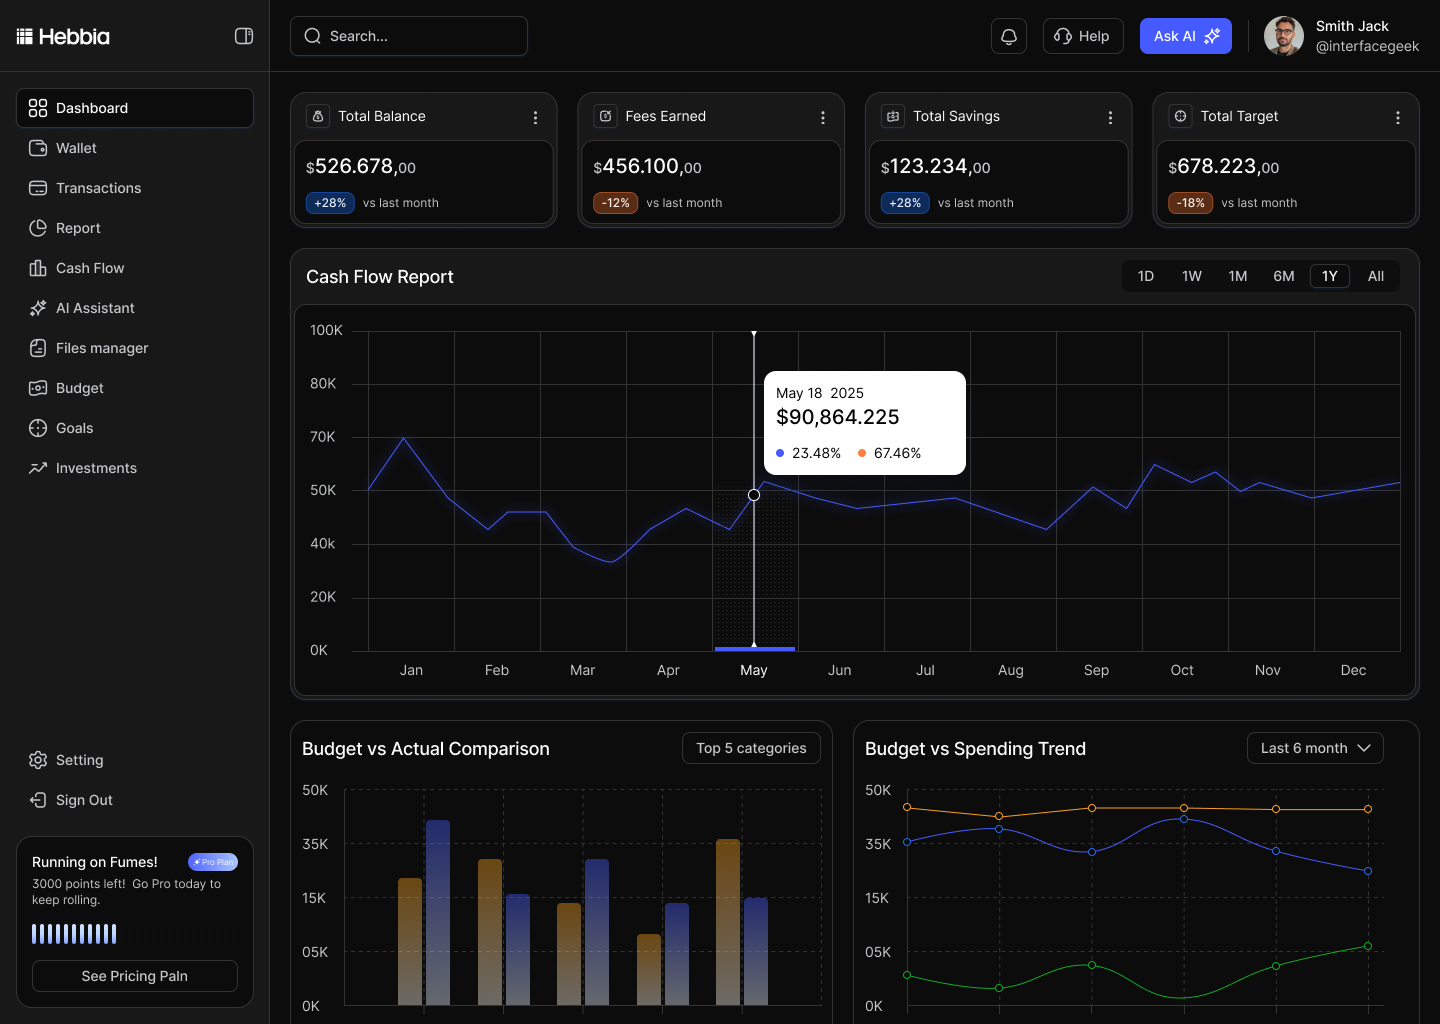Click the See Pricing Paln button
The height and width of the screenshot is (1024, 1440).
click(x=135, y=976)
